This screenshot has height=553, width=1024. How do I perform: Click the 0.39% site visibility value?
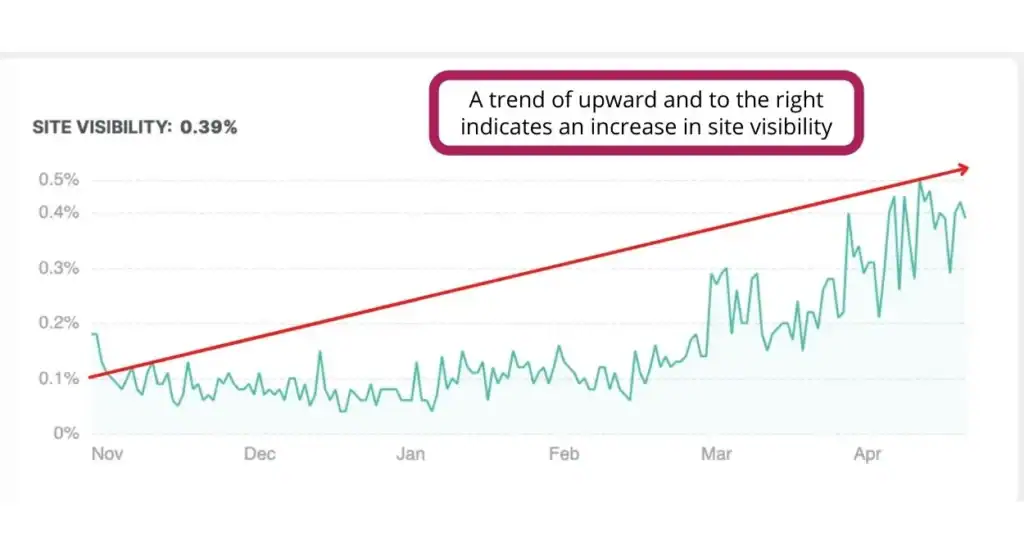pos(208,128)
